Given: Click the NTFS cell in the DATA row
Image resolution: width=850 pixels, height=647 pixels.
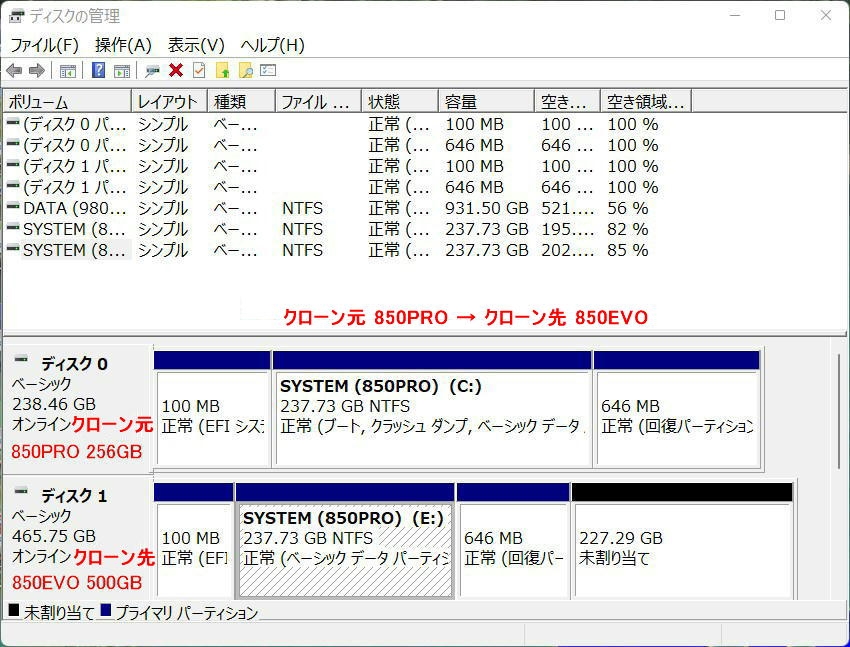Looking at the screenshot, I should (302, 209).
